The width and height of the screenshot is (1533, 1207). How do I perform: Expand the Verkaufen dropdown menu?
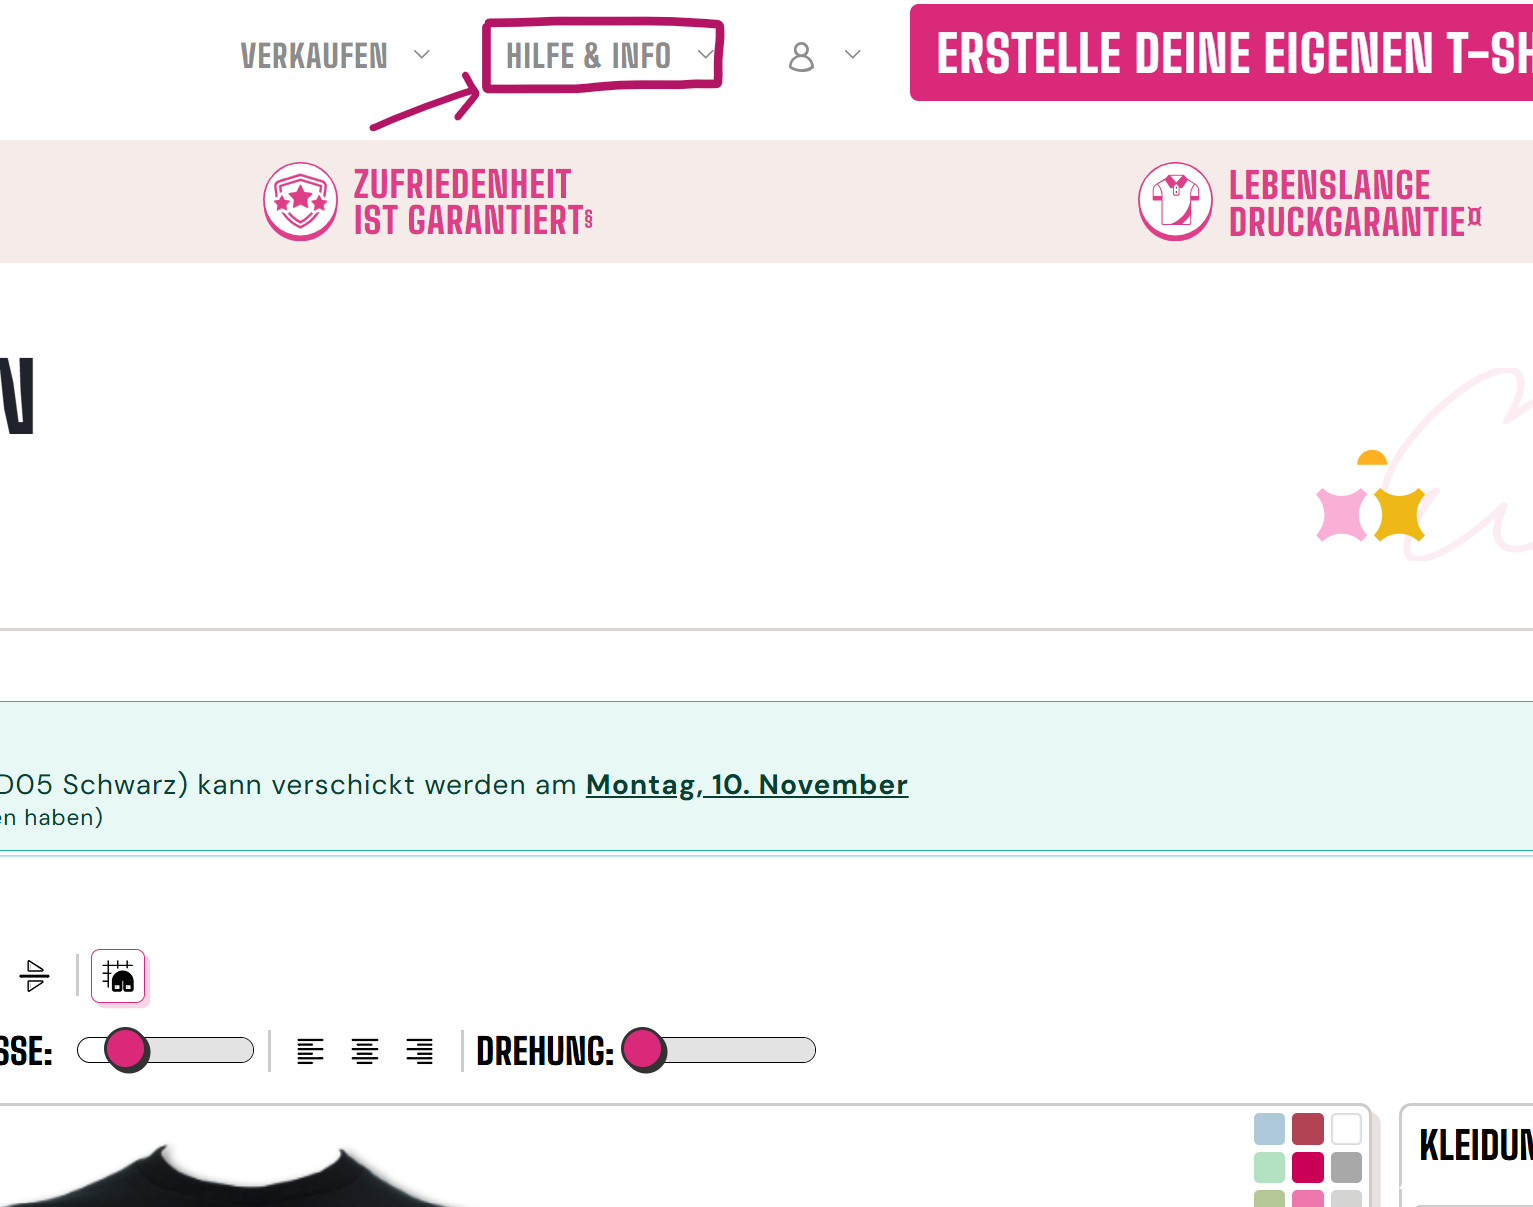coord(422,55)
